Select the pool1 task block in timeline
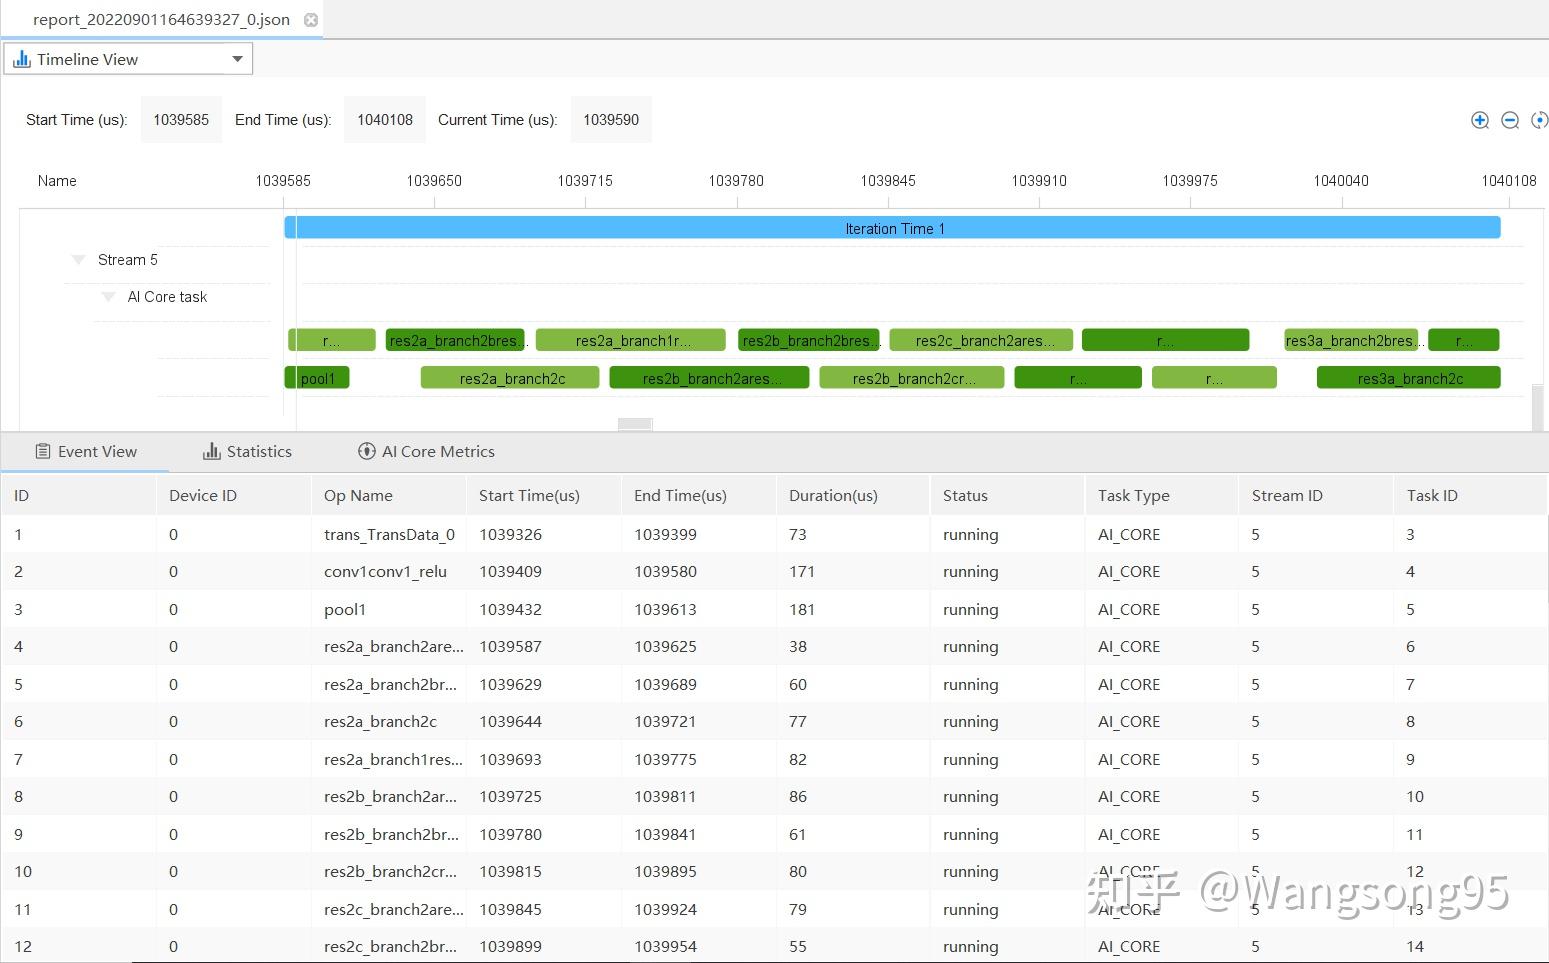1549x963 pixels. point(318,378)
